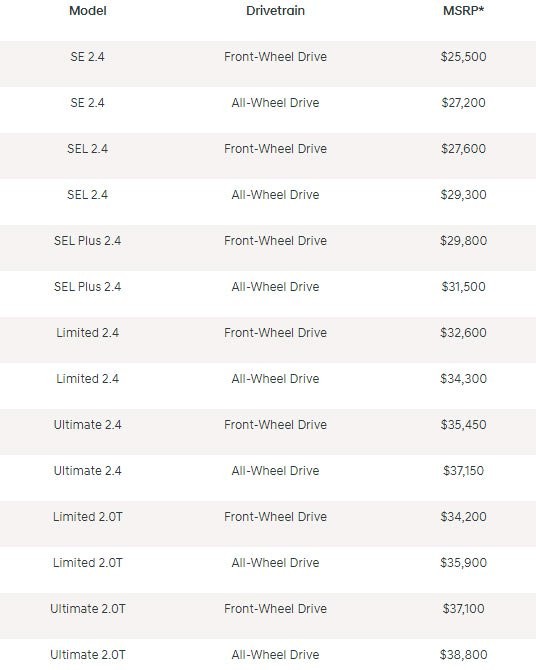Click the $27,200 price for SE 2.4
The image size is (536, 670).
463,103
